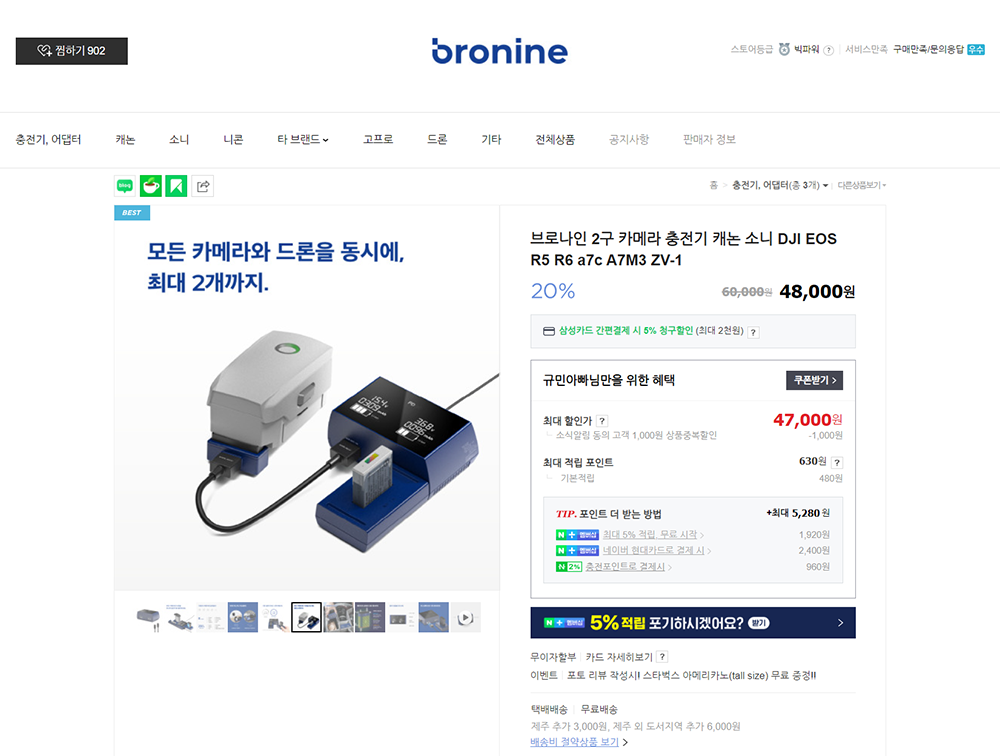This screenshot has width=1000, height=756.
Task: Open the 배송비 절약상품 보기 link
Action: coord(575,742)
